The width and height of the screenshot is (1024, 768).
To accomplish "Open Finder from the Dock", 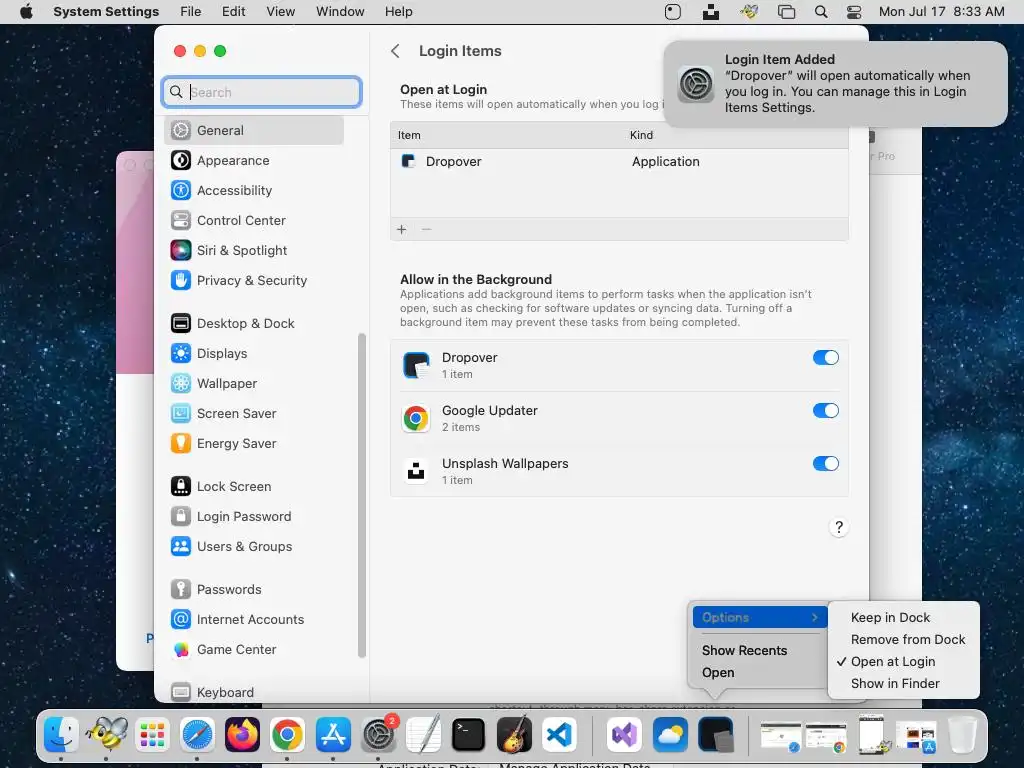I will pyautogui.click(x=61, y=735).
